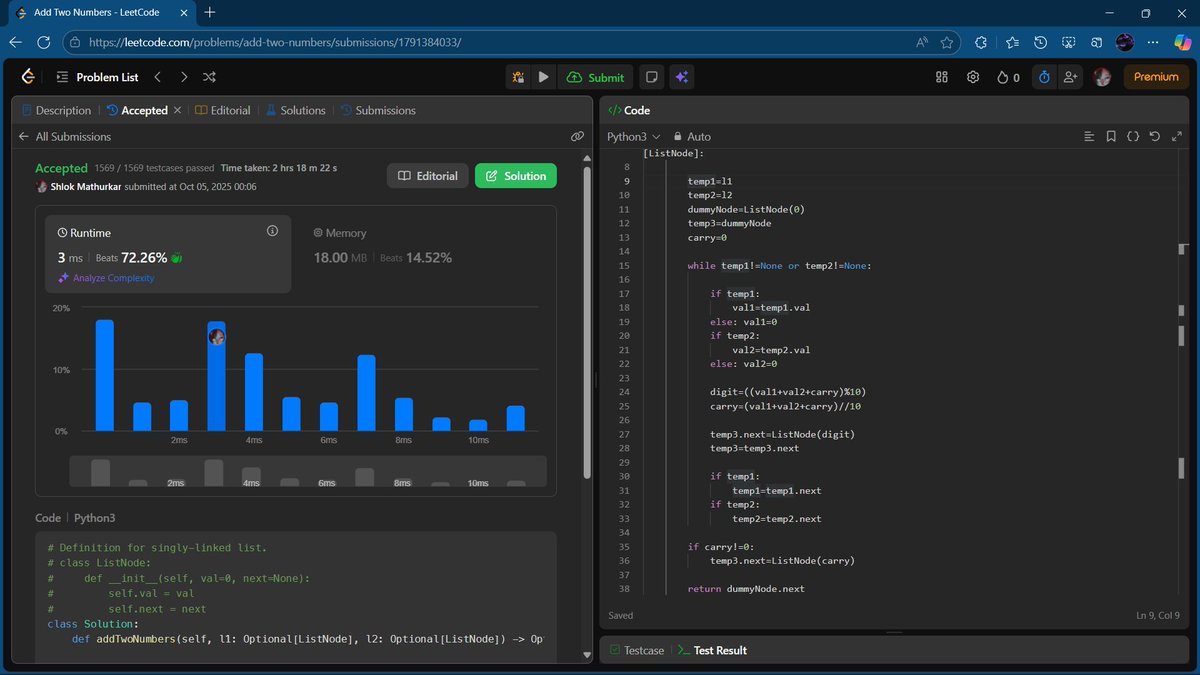Viewport: 1200px width, 675px height.
Task: Open the Solutions tab
Action: click(x=296, y=110)
